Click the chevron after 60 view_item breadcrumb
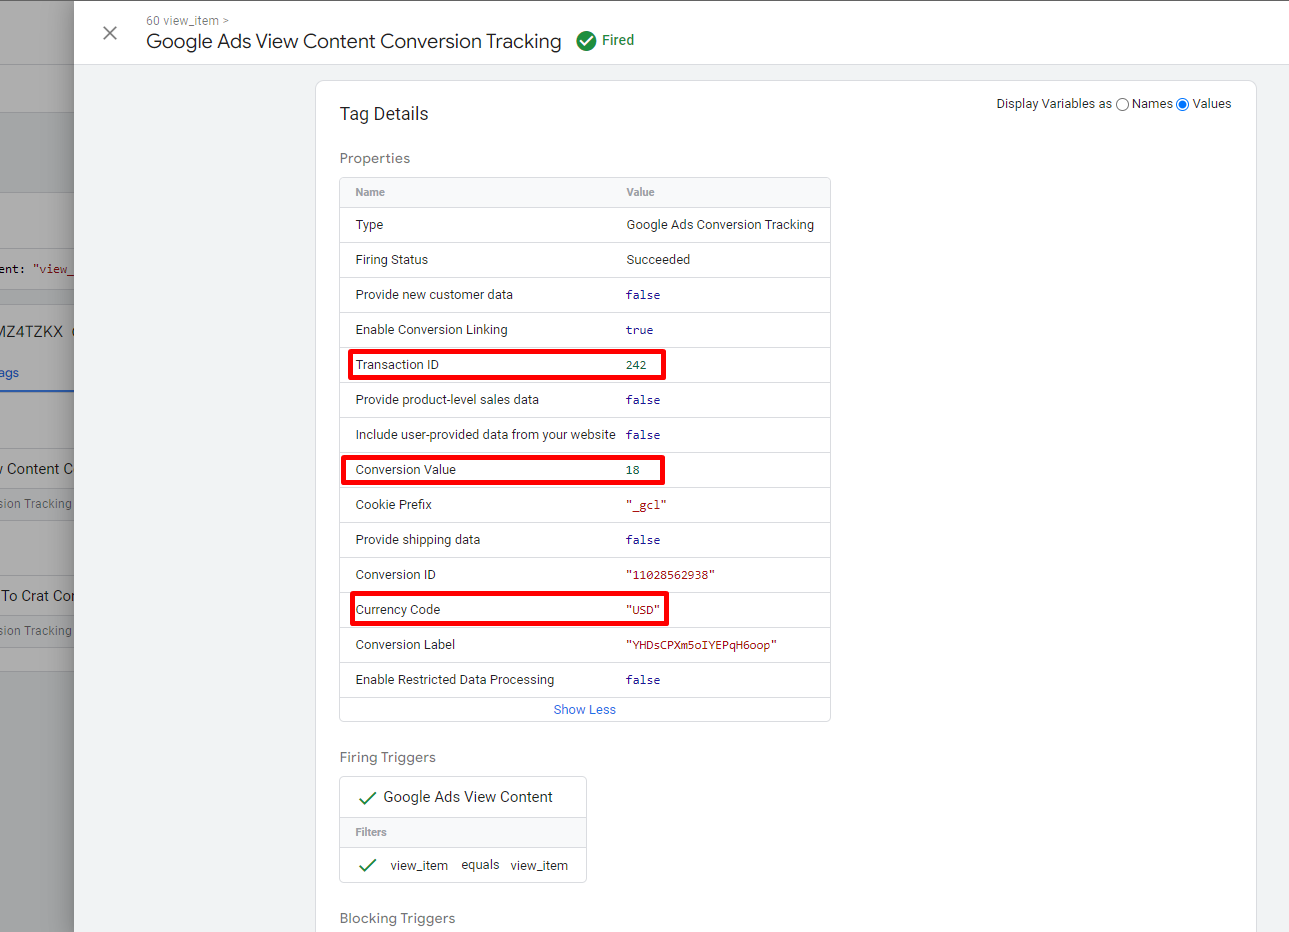Image resolution: width=1289 pixels, height=932 pixels. [x=226, y=20]
